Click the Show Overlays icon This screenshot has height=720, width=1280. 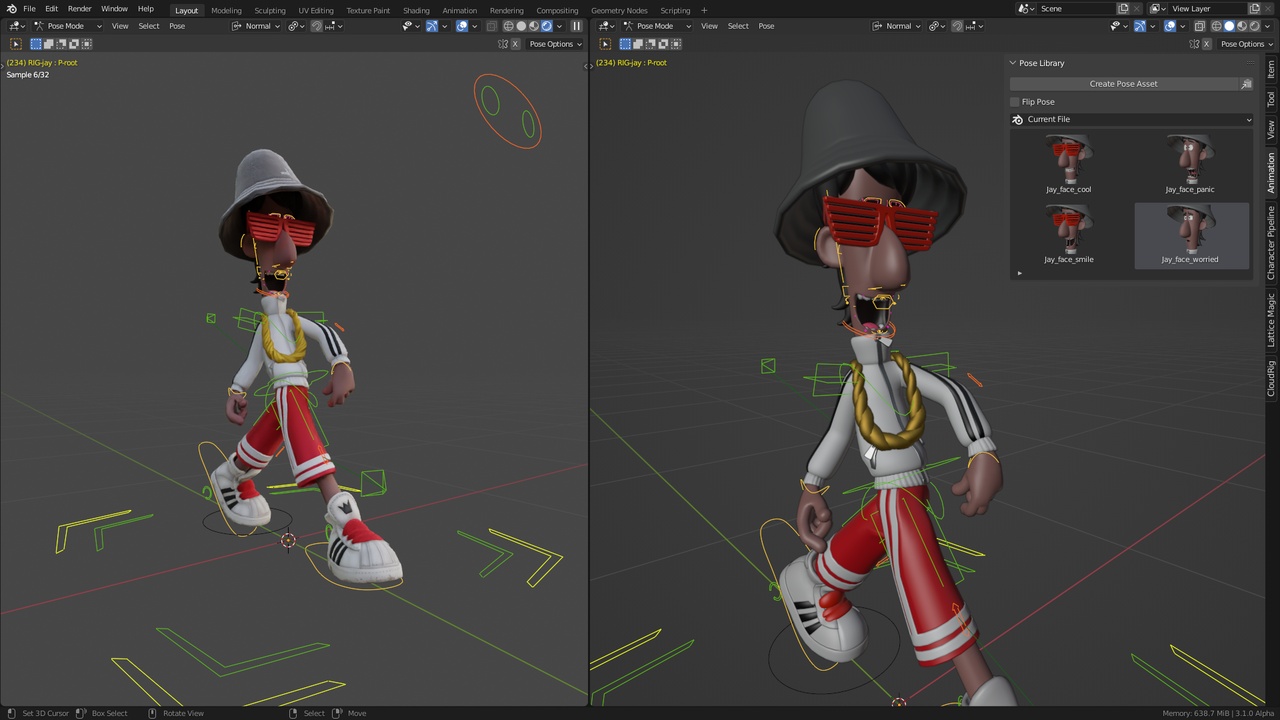click(x=462, y=26)
